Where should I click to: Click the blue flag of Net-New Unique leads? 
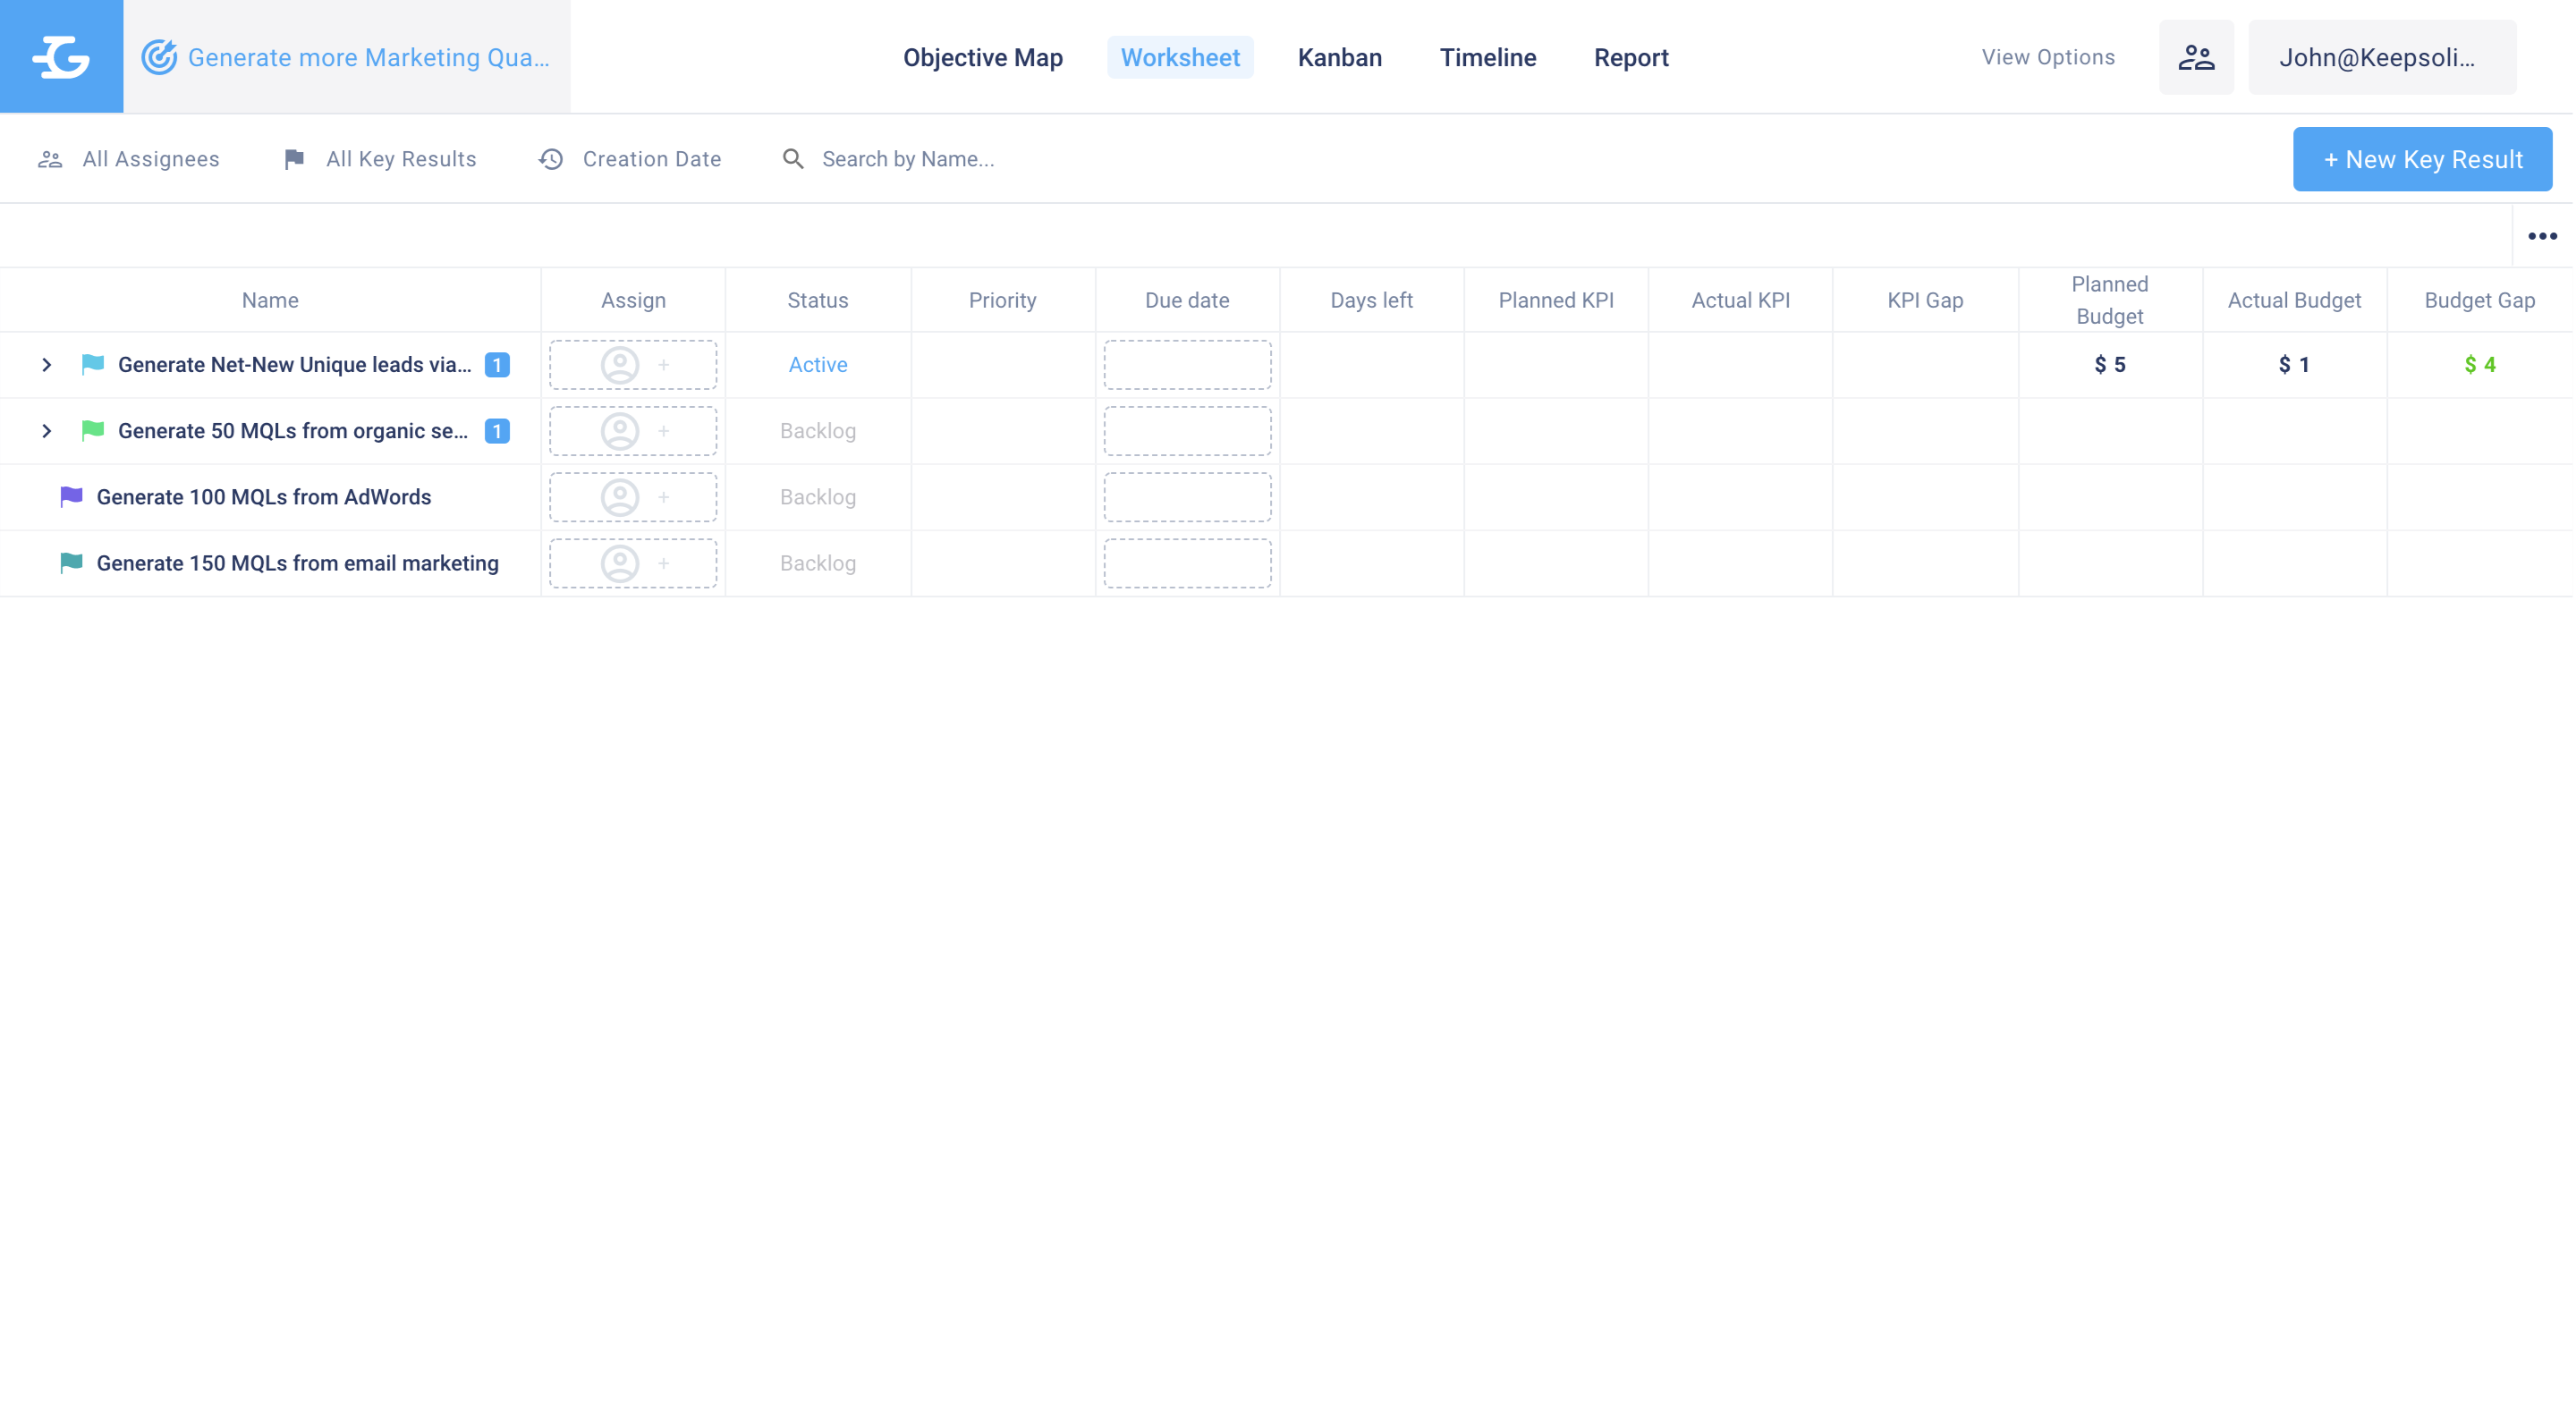click(93, 364)
